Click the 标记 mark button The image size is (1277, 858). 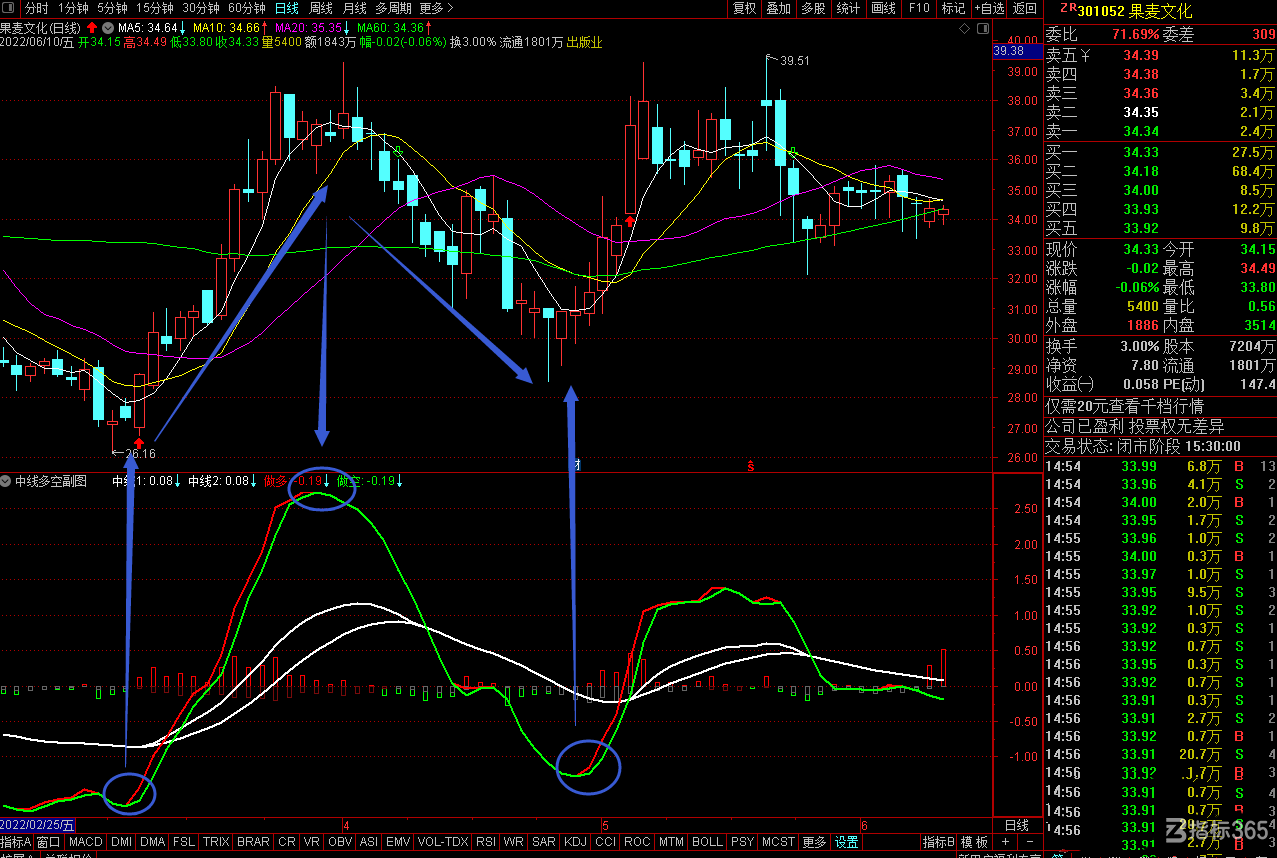(x=953, y=8)
